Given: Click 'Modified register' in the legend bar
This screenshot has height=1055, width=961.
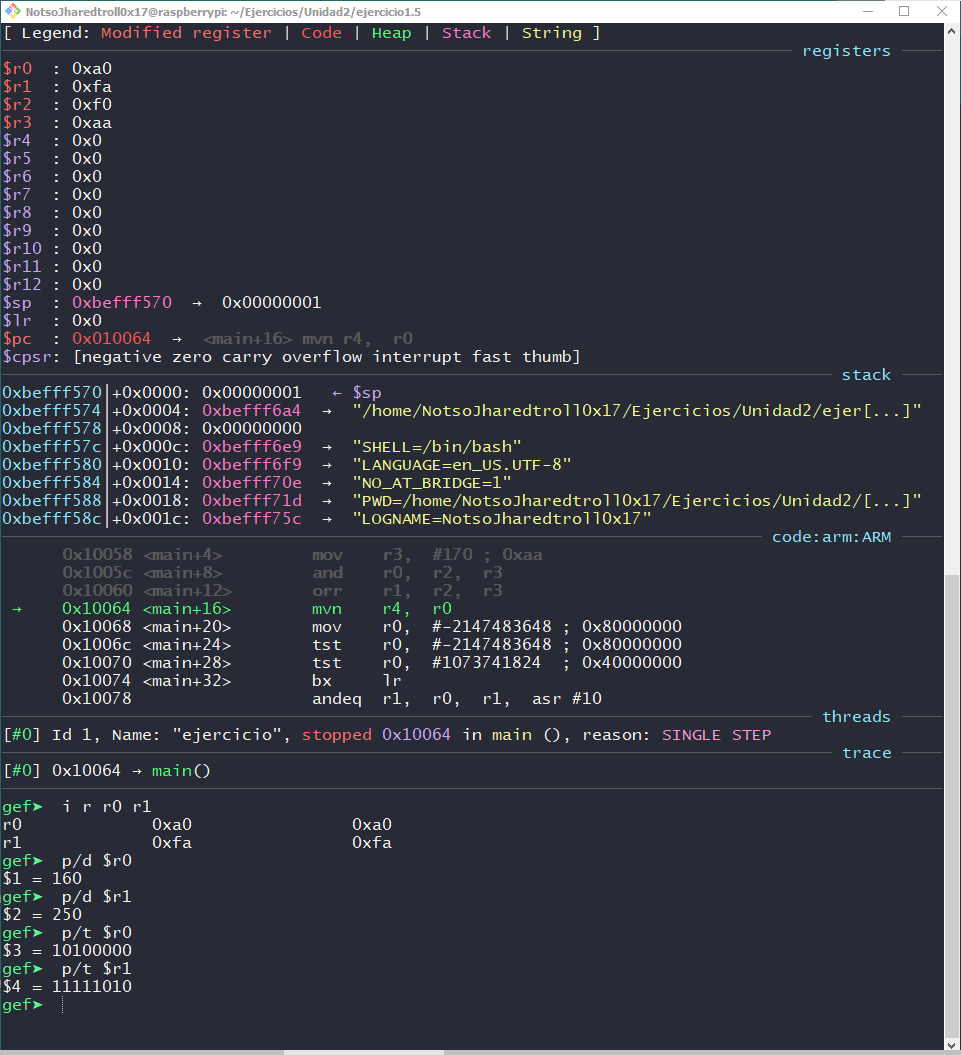Looking at the screenshot, I should (186, 32).
